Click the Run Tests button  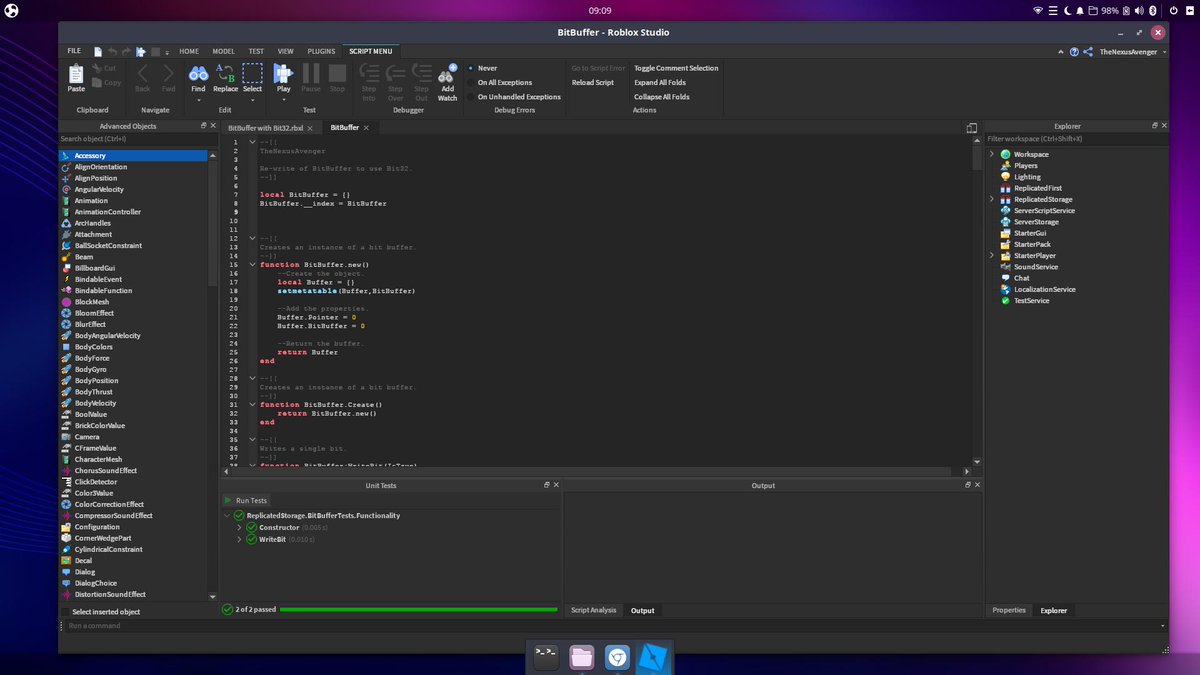(246, 500)
